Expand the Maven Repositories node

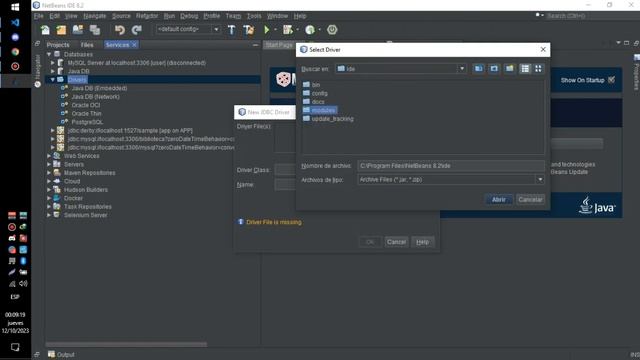(x=49, y=173)
